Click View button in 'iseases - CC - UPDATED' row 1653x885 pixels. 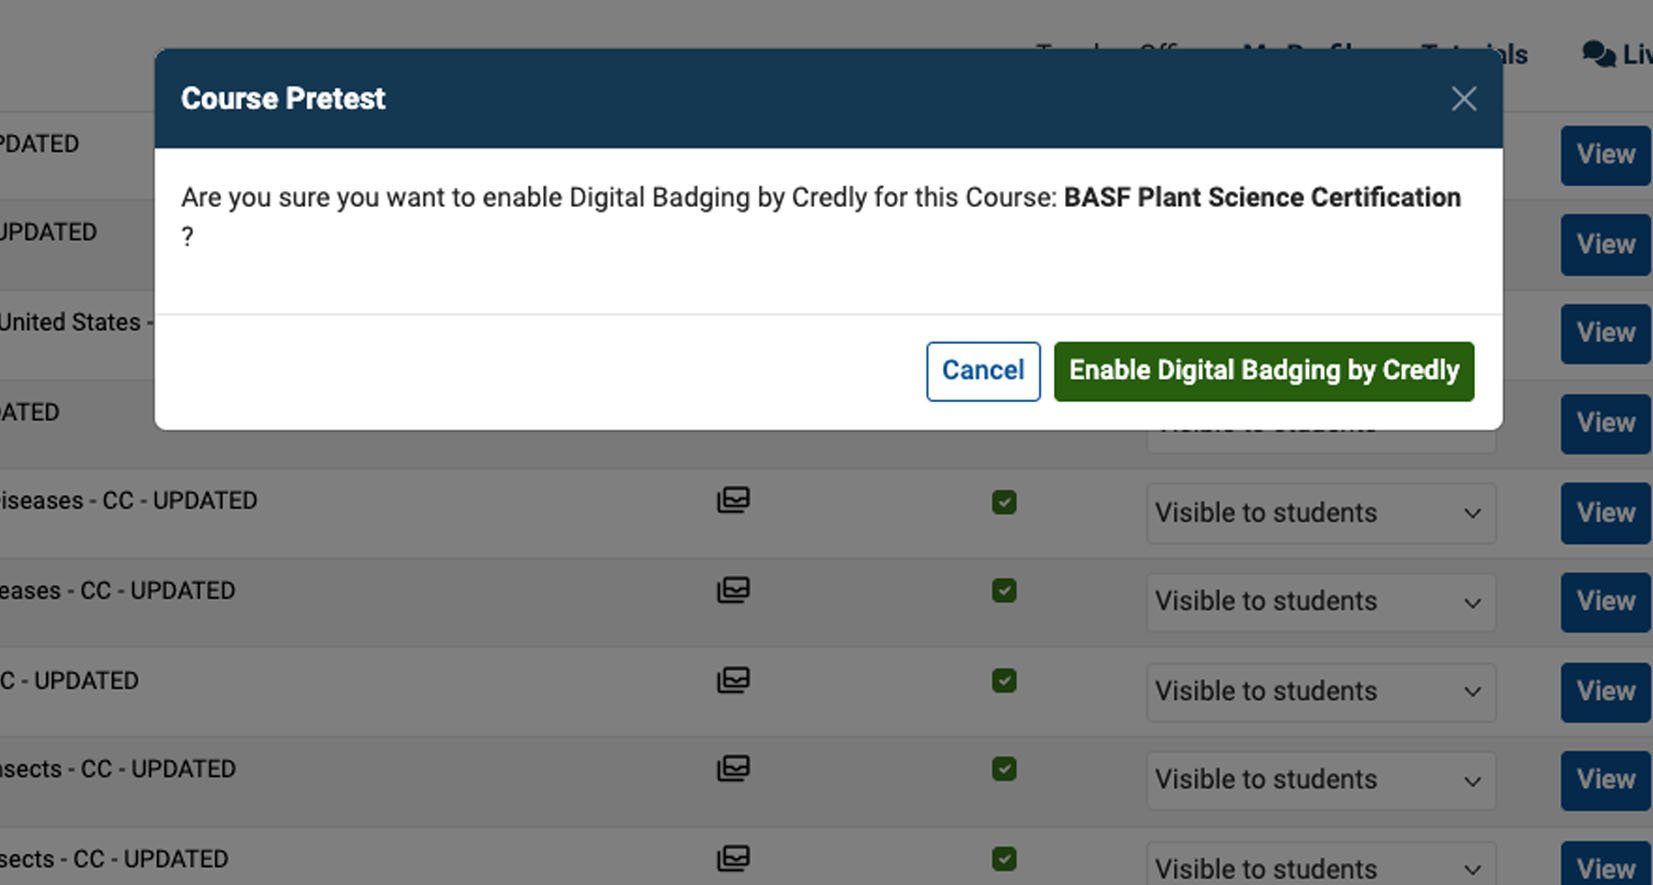point(1606,513)
